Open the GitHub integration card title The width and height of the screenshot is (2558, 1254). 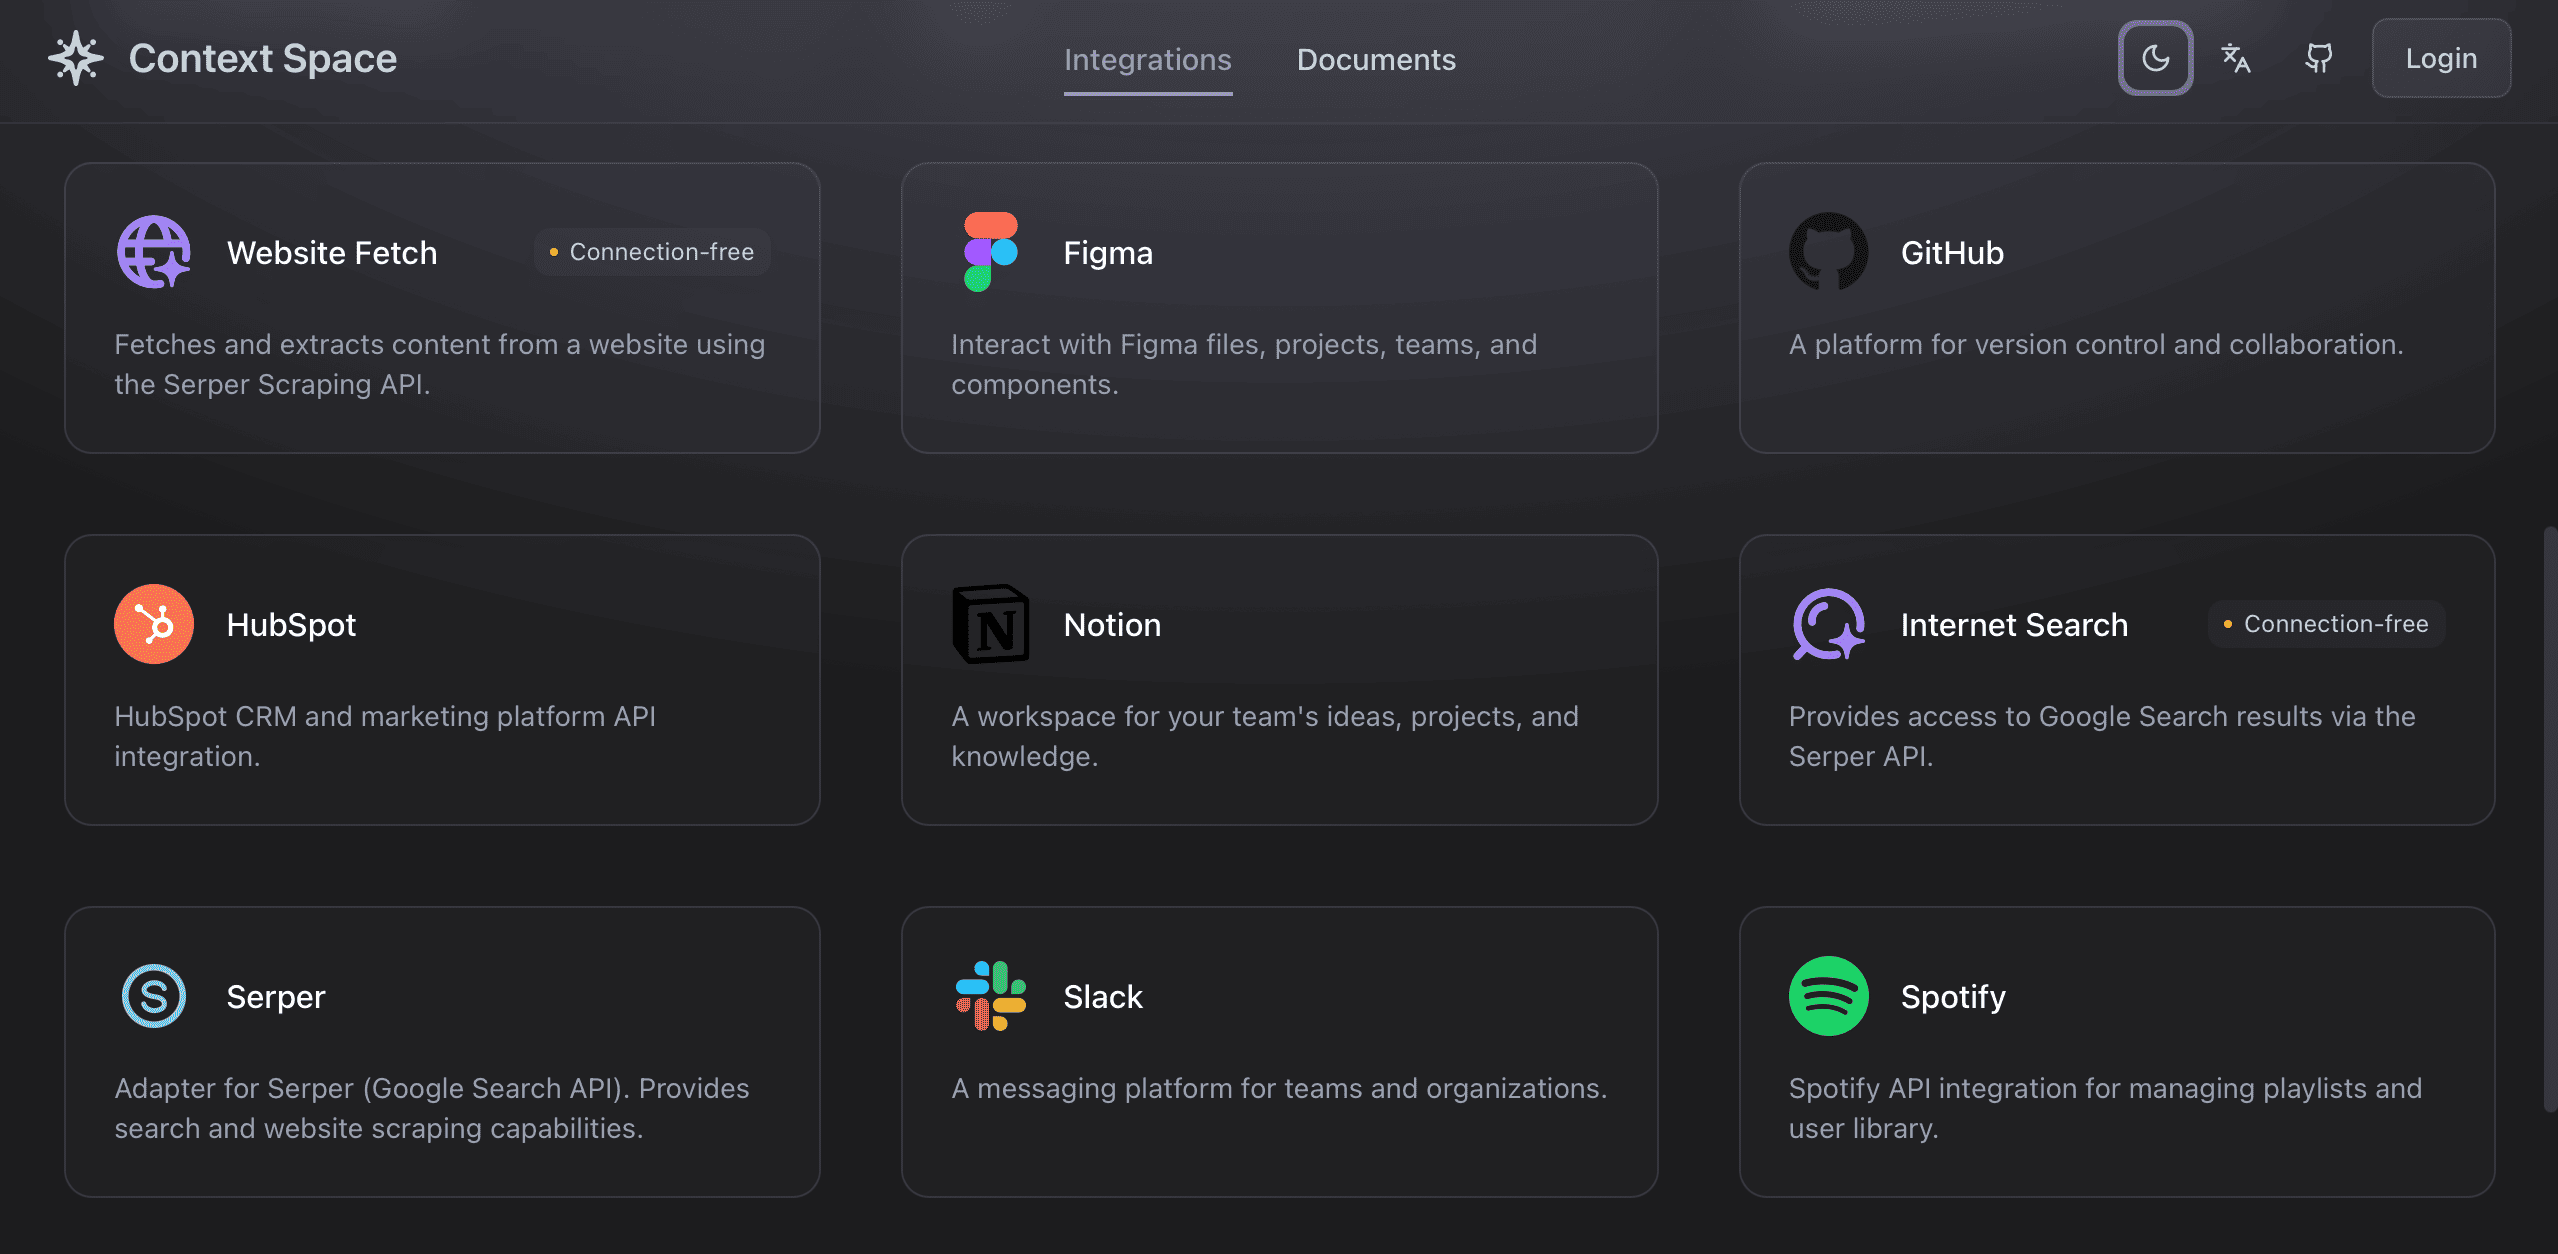point(1952,252)
